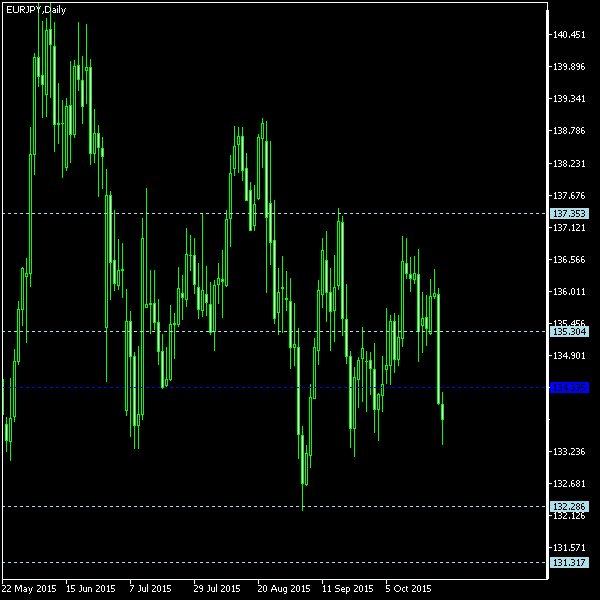600x600 pixels.
Task: Click the 131.571 price scale value
Action: [x=569, y=548]
